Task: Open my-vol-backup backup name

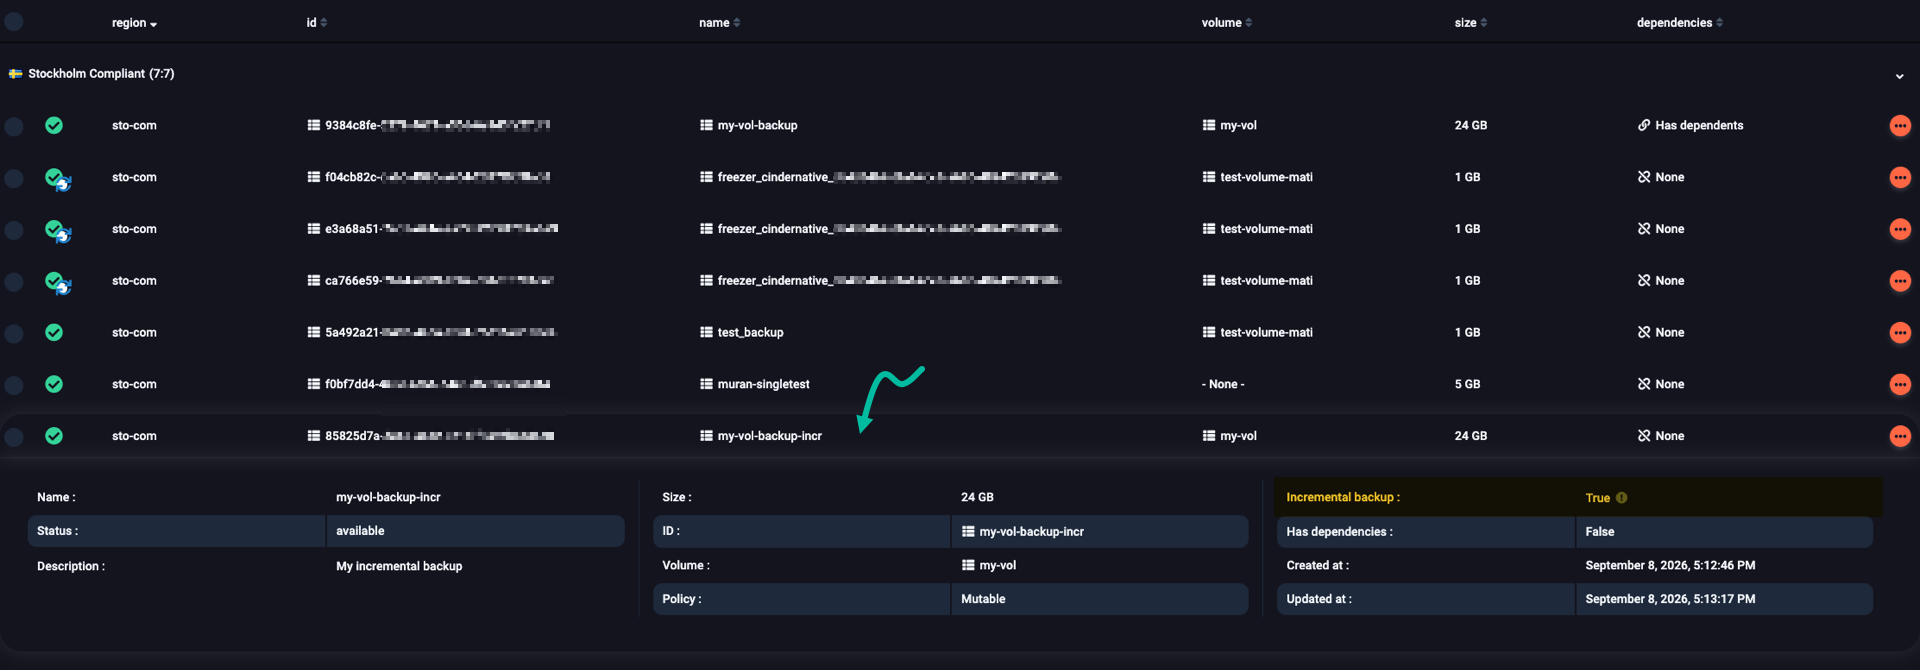Action: pyautogui.click(x=757, y=125)
